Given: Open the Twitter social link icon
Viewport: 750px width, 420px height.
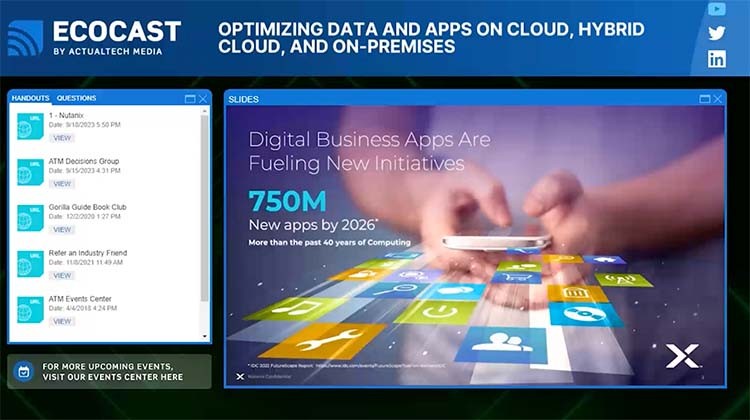Looking at the screenshot, I should pyautogui.click(x=716, y=34).
